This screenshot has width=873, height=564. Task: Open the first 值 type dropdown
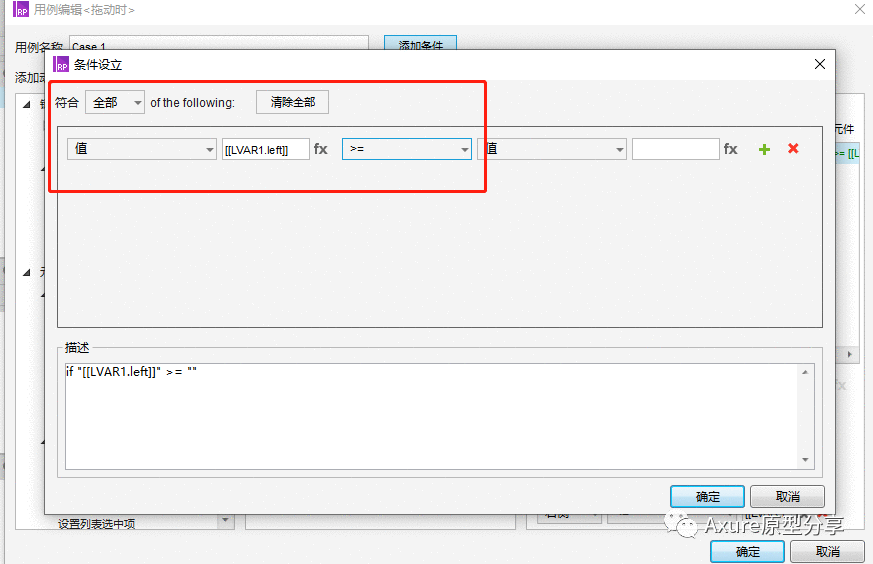[141, 149]
